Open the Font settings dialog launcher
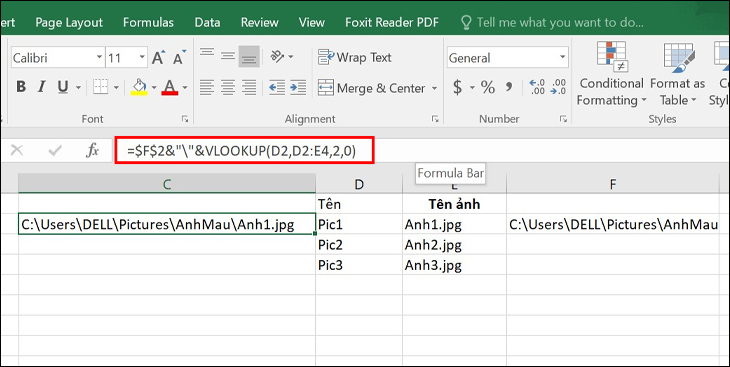Screen dimensions: 730x367 (185, 119)
